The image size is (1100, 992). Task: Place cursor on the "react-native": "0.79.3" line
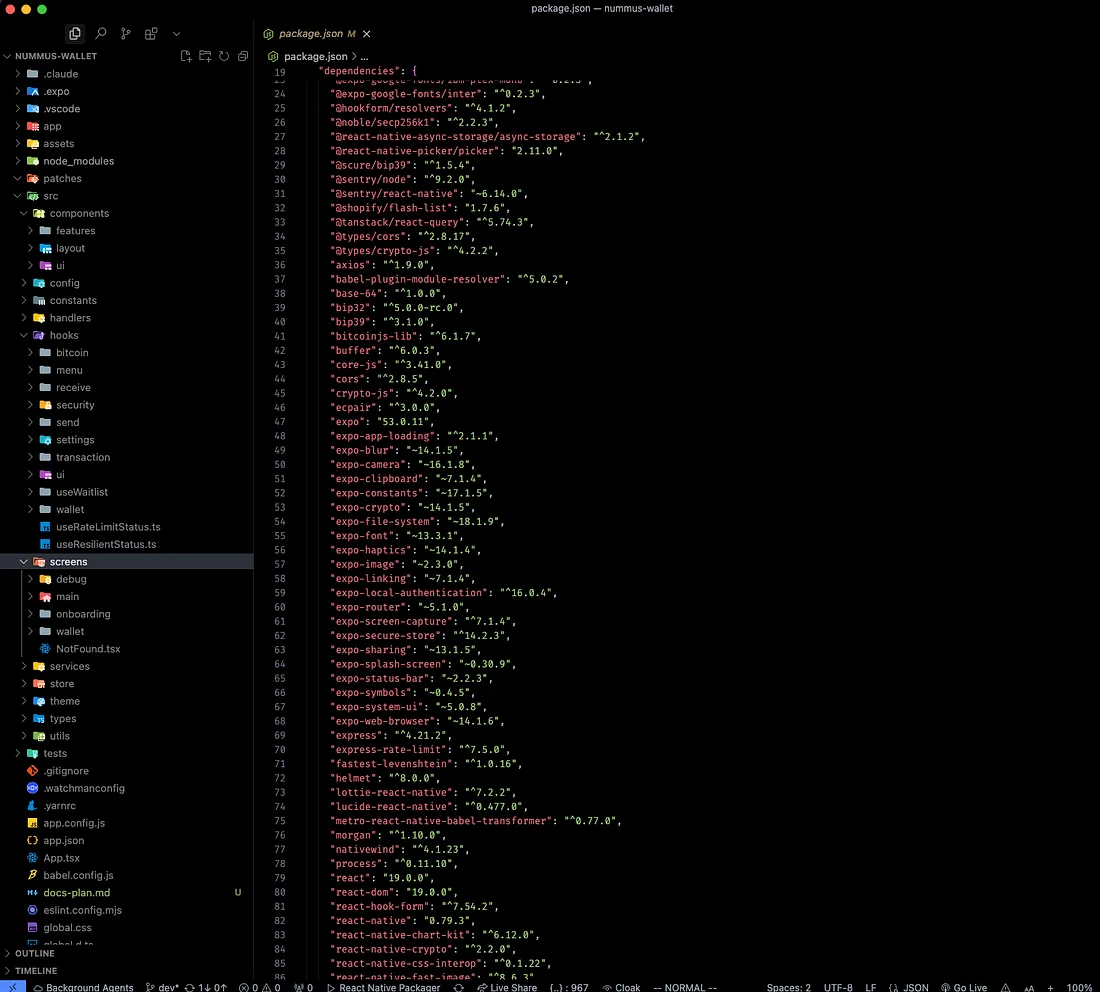click(x=403, y=920)
